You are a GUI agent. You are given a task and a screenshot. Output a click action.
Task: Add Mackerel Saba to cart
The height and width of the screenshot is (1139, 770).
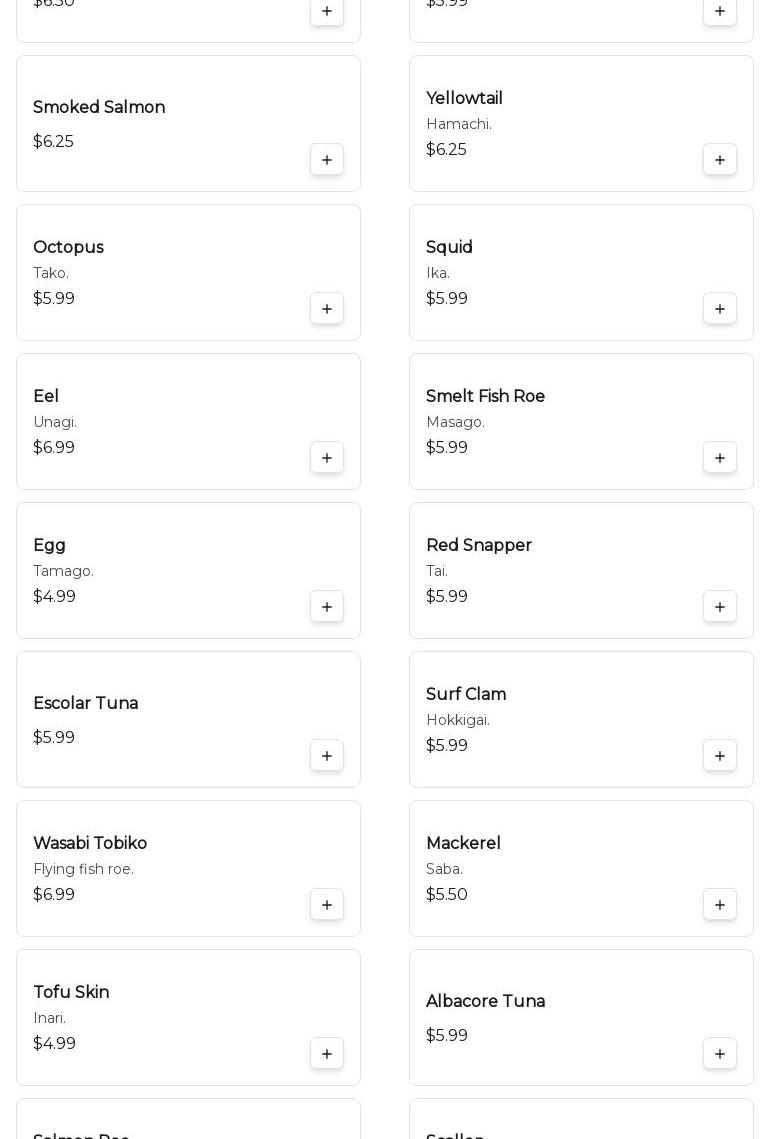[720, 905]
